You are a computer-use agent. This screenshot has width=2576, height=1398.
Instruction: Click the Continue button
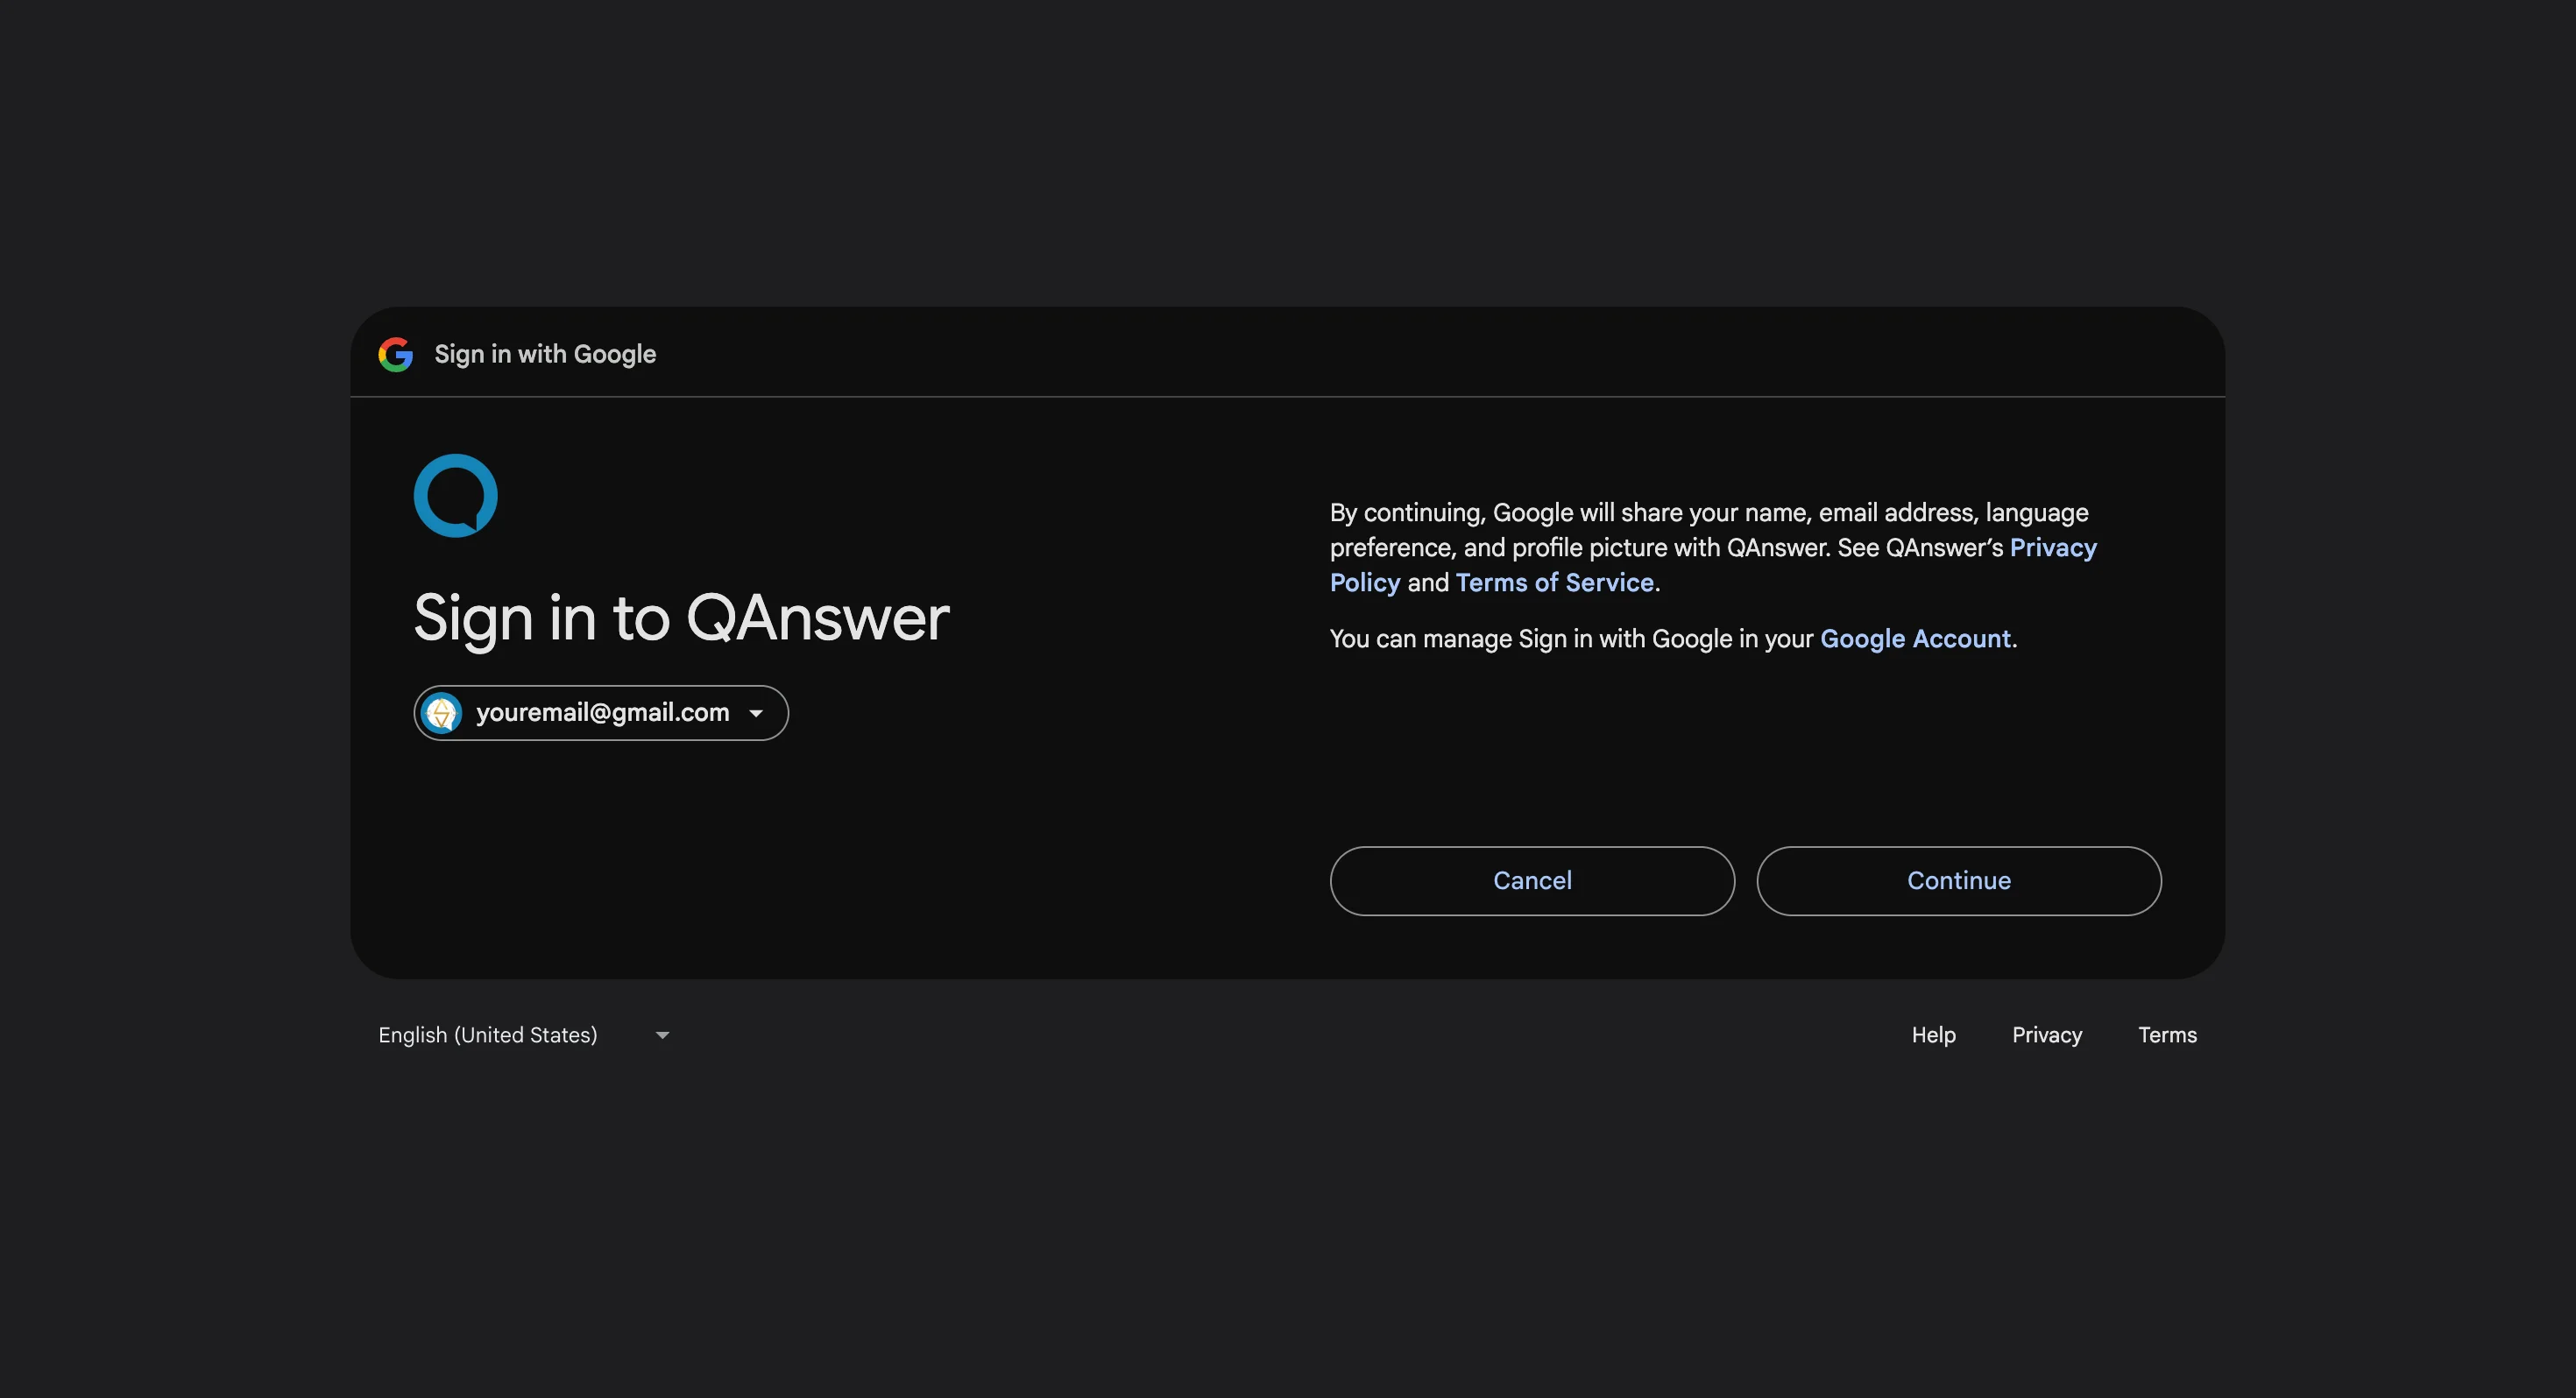tap(1959, 881)
